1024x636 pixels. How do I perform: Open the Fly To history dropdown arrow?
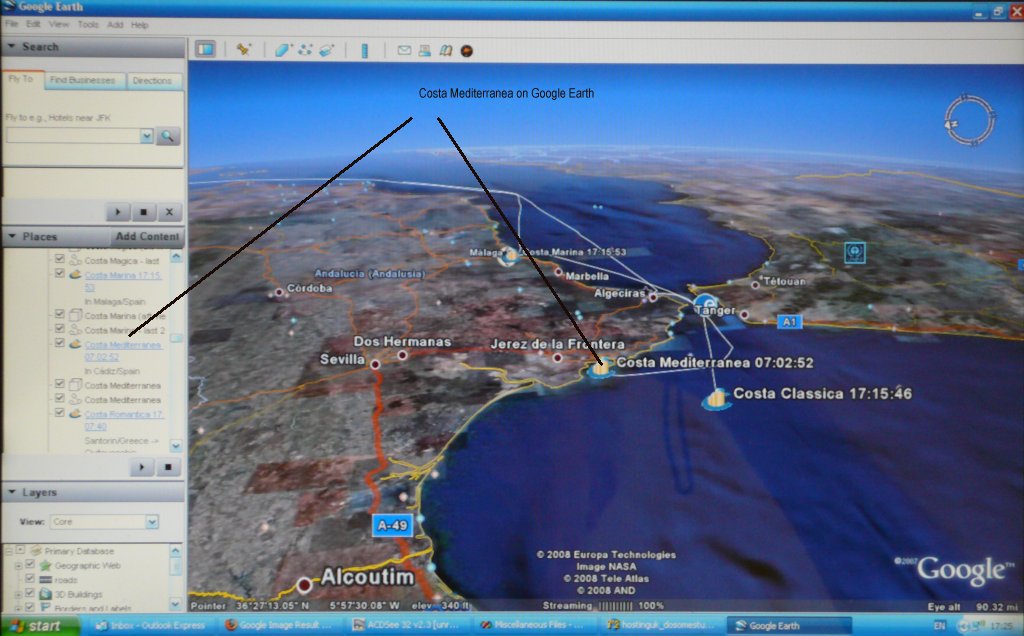point(147,136)
